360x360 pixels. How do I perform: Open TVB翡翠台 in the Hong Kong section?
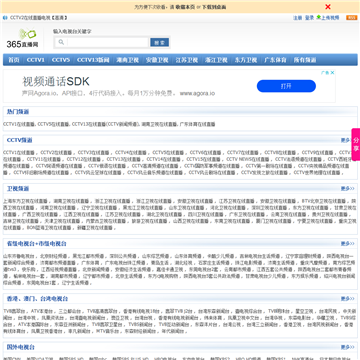pos(14,311)
